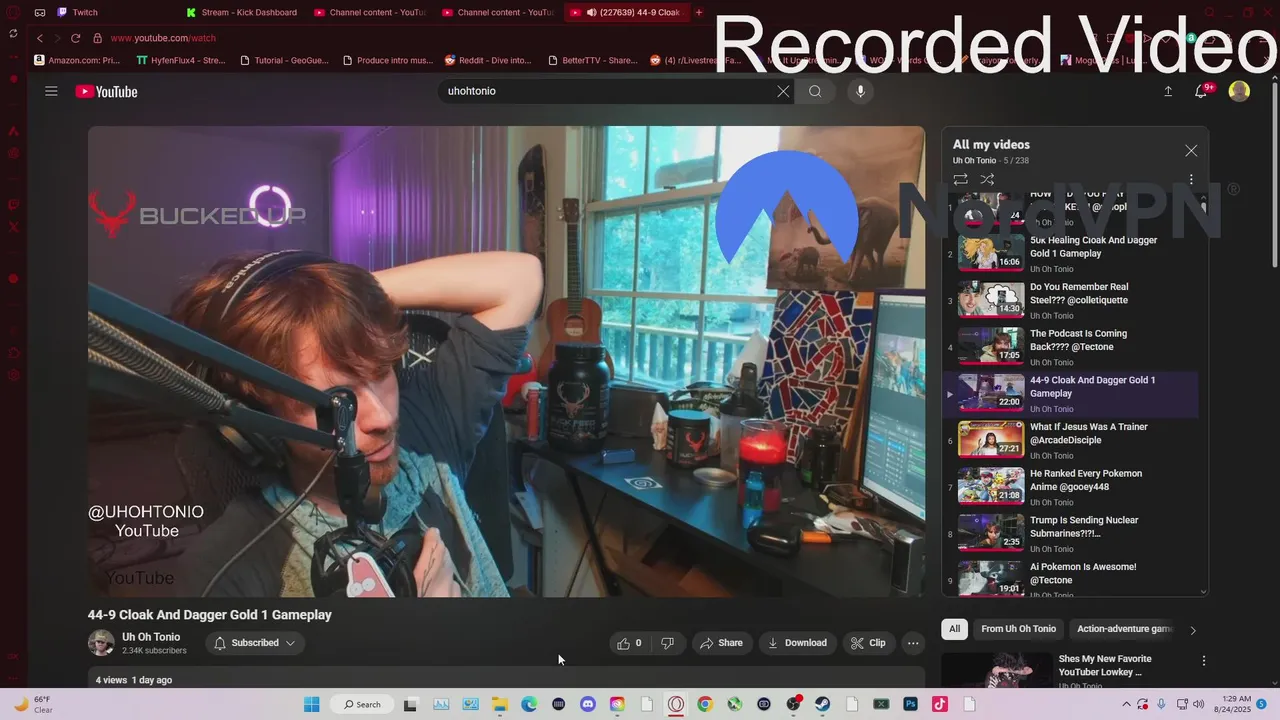Open Shes My New Favorite YouTuber suggestion
Viewport: 1280px width, 720px height.
(1105, 666)
